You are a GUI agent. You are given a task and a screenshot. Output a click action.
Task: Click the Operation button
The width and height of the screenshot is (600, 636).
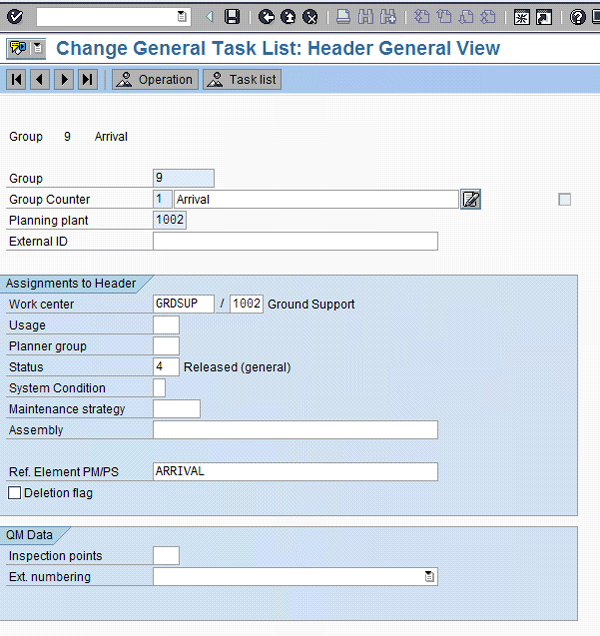155,80
